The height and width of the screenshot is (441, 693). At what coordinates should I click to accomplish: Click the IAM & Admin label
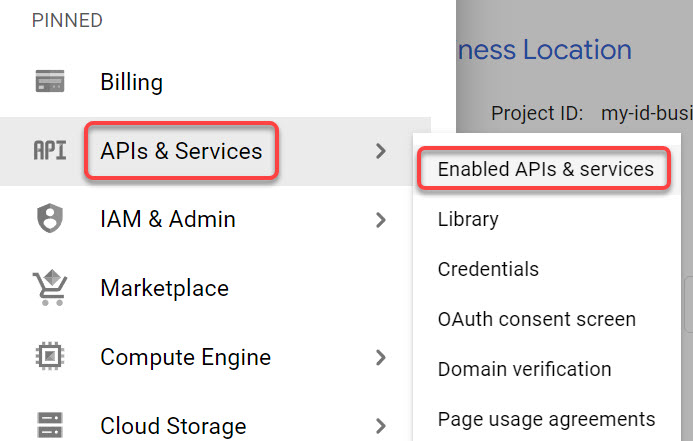point(168,219)
